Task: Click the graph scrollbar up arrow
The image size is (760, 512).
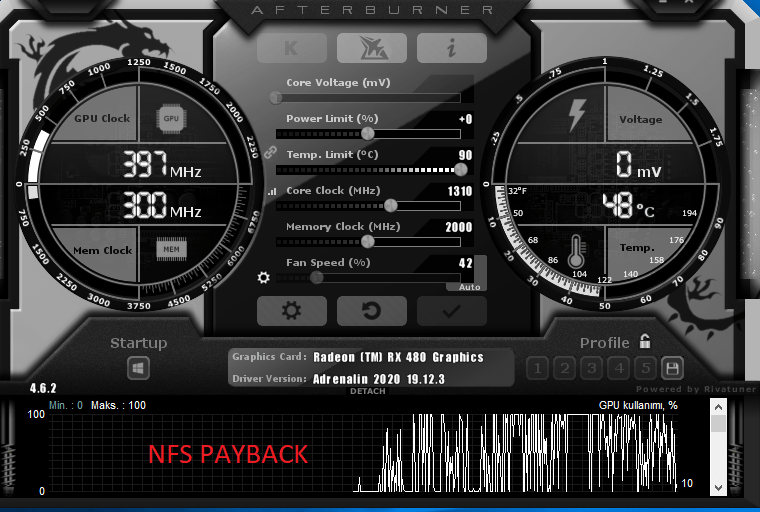Action: point(718,407)
